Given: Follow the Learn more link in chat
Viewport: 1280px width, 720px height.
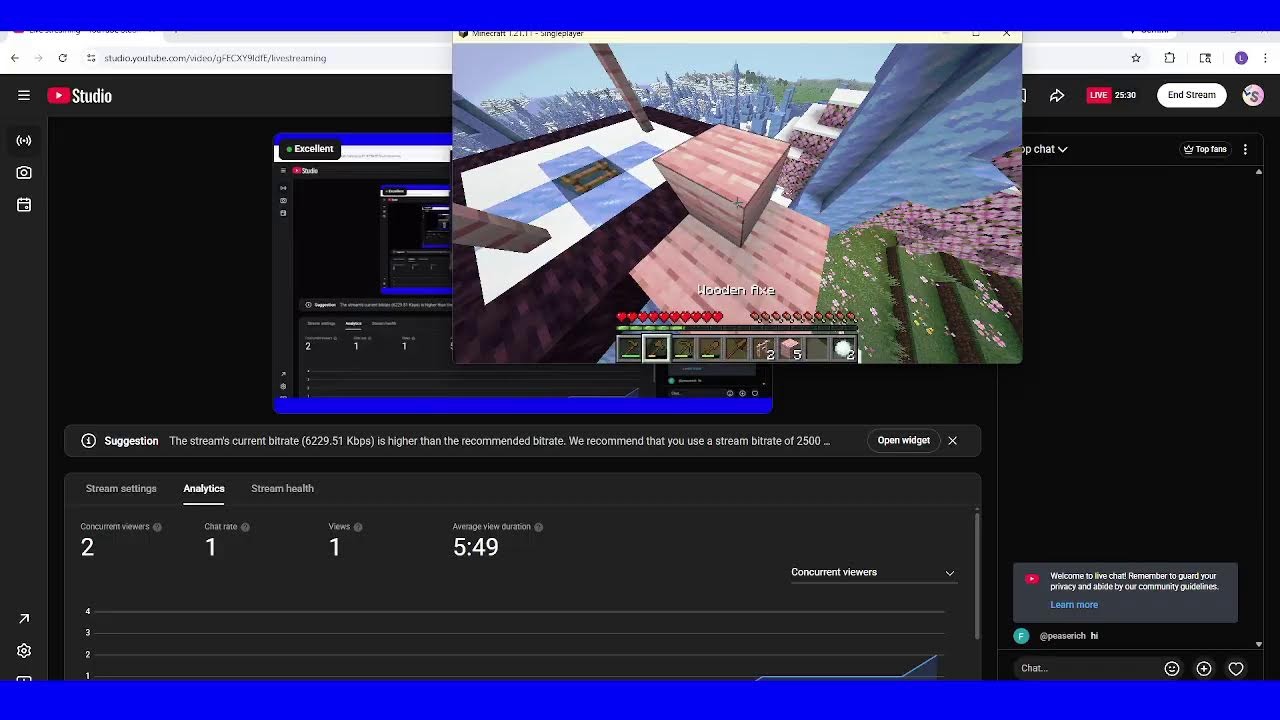Looking at the screenshot, I should 1074,605.
